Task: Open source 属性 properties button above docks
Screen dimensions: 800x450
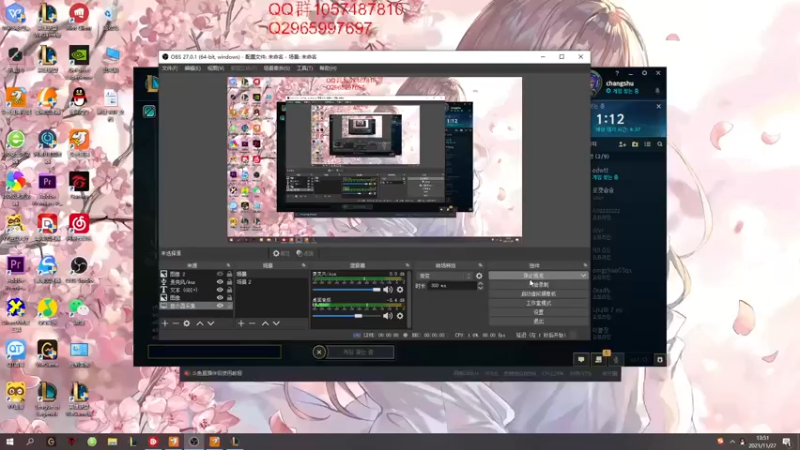Action: [281, 253]
